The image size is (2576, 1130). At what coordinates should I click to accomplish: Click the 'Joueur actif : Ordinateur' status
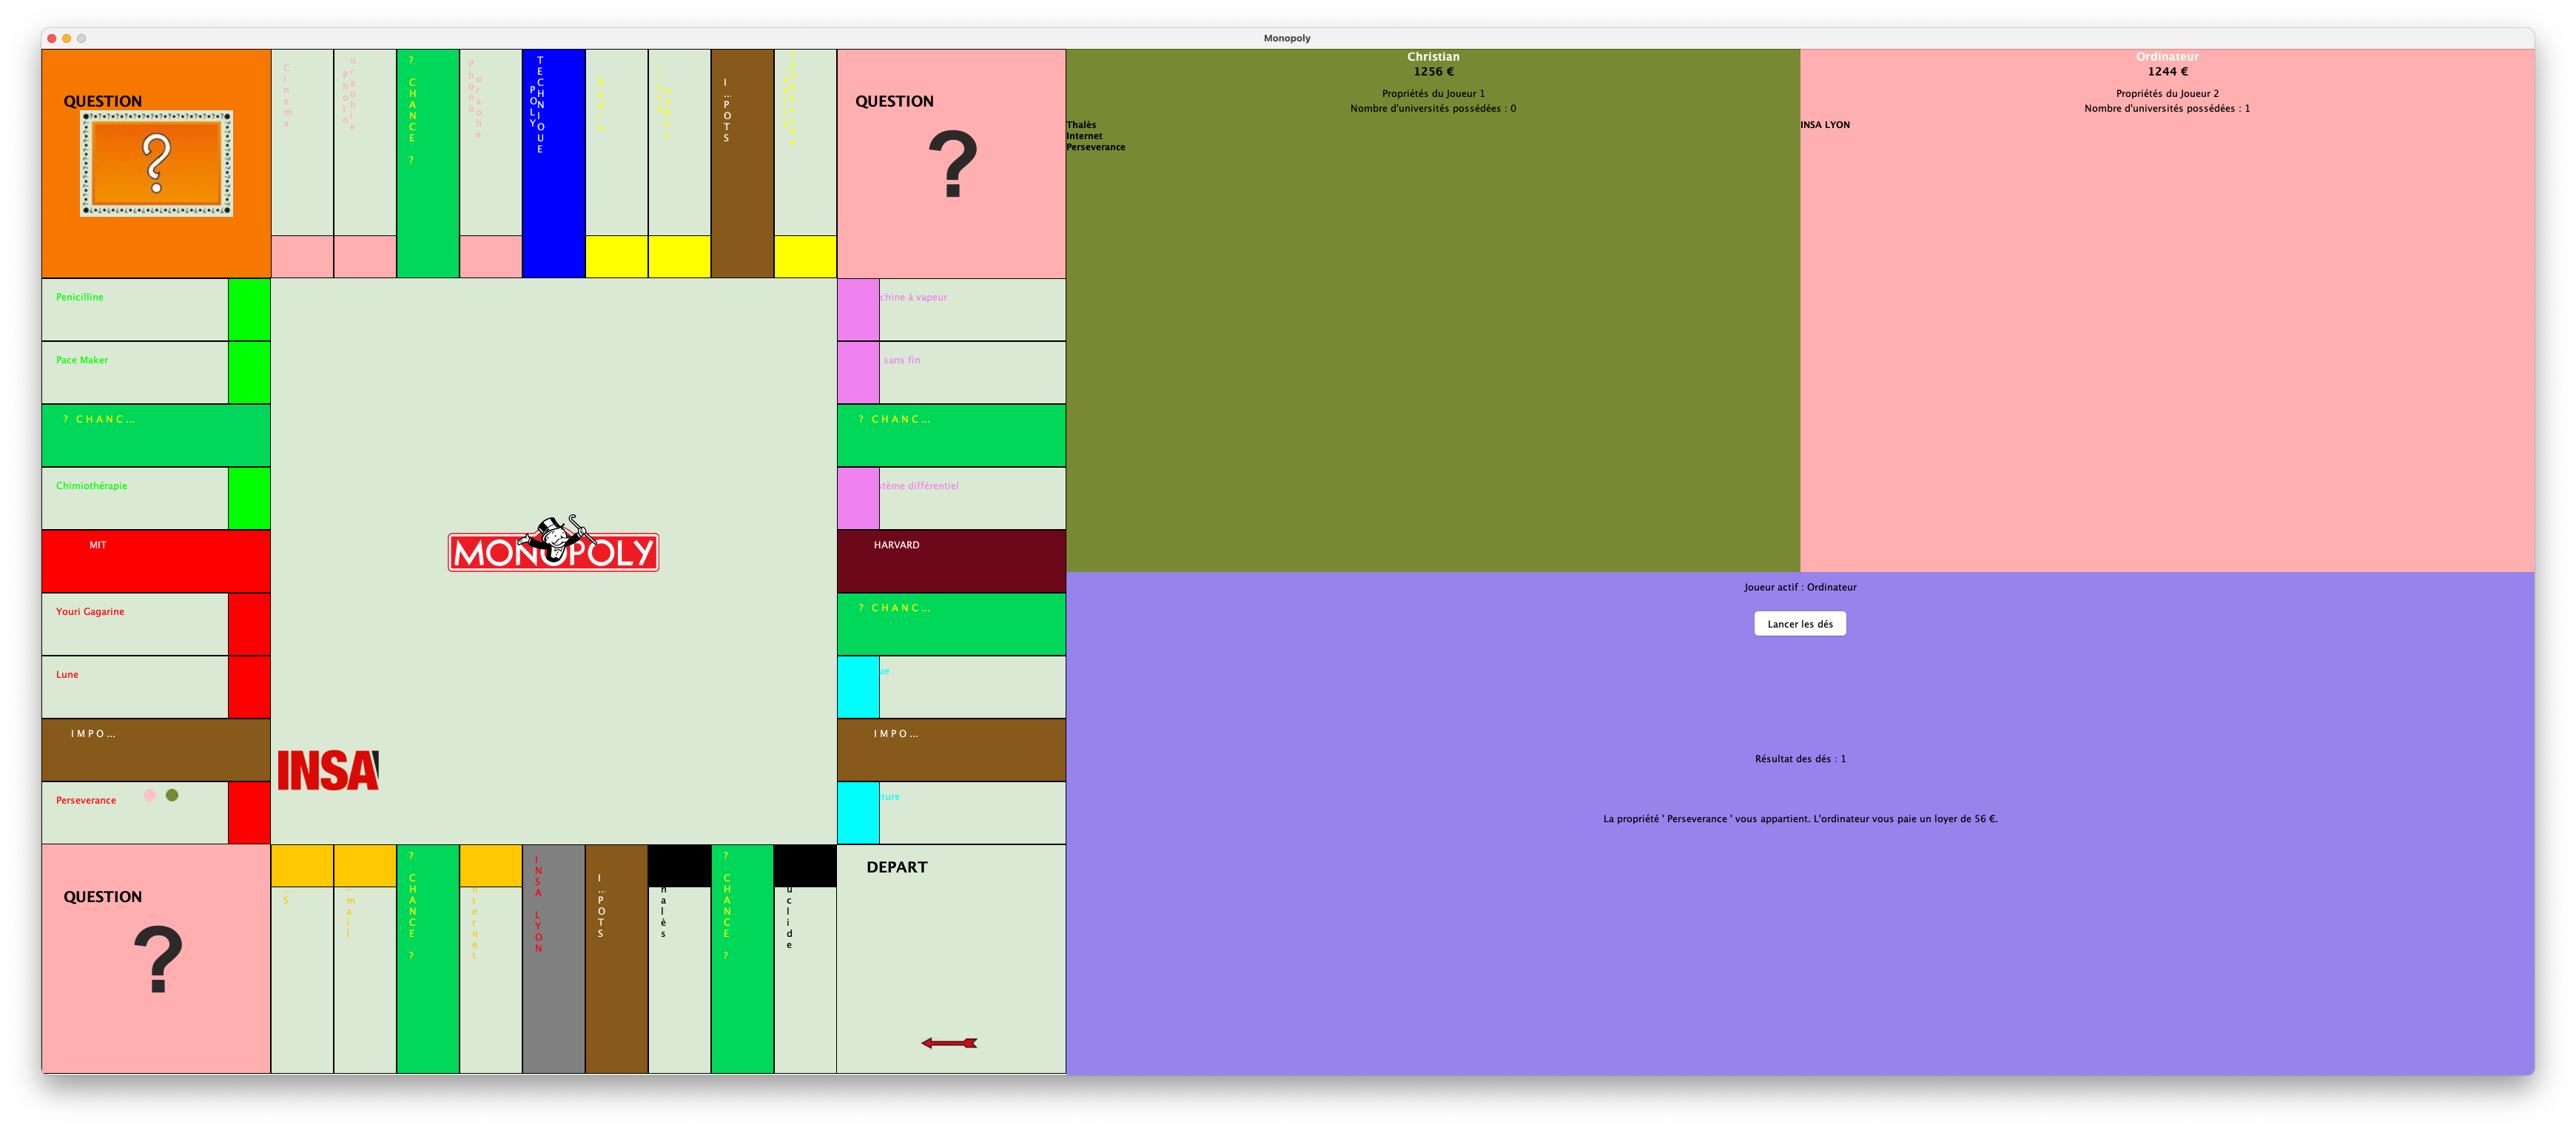tap(1800, 587)
